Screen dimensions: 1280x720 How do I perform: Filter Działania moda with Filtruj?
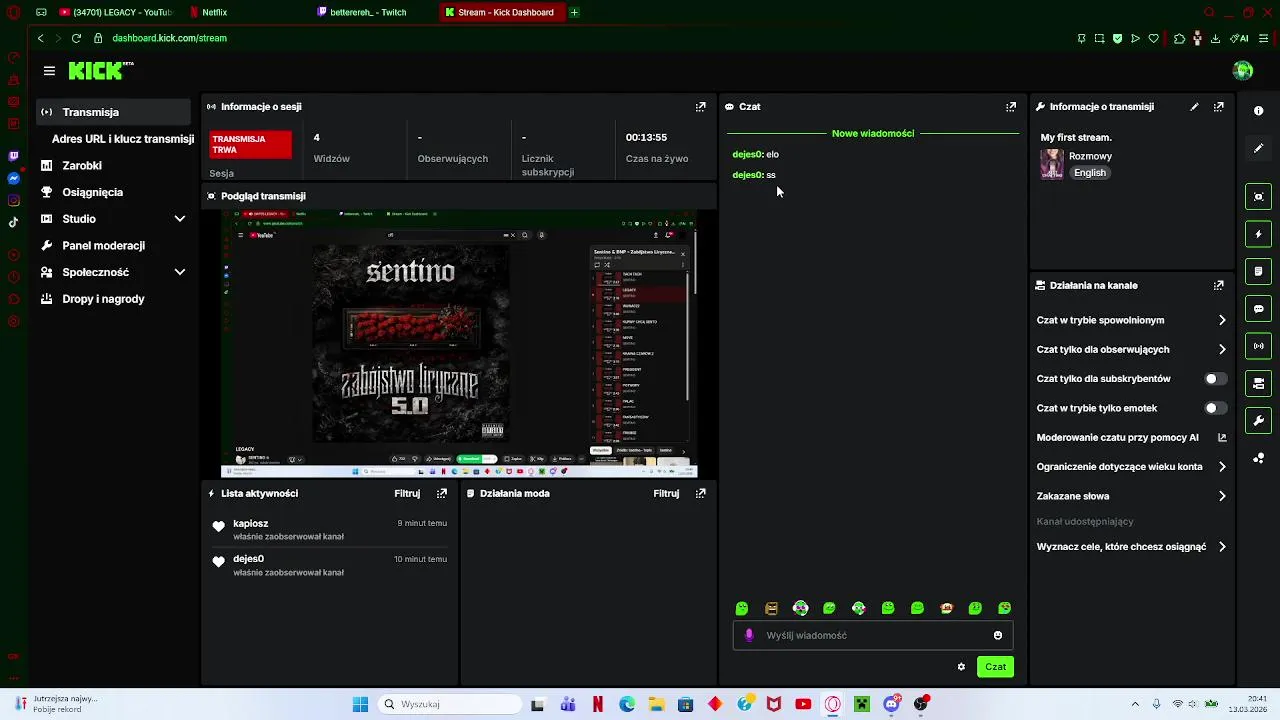click(x=666, y=493)
